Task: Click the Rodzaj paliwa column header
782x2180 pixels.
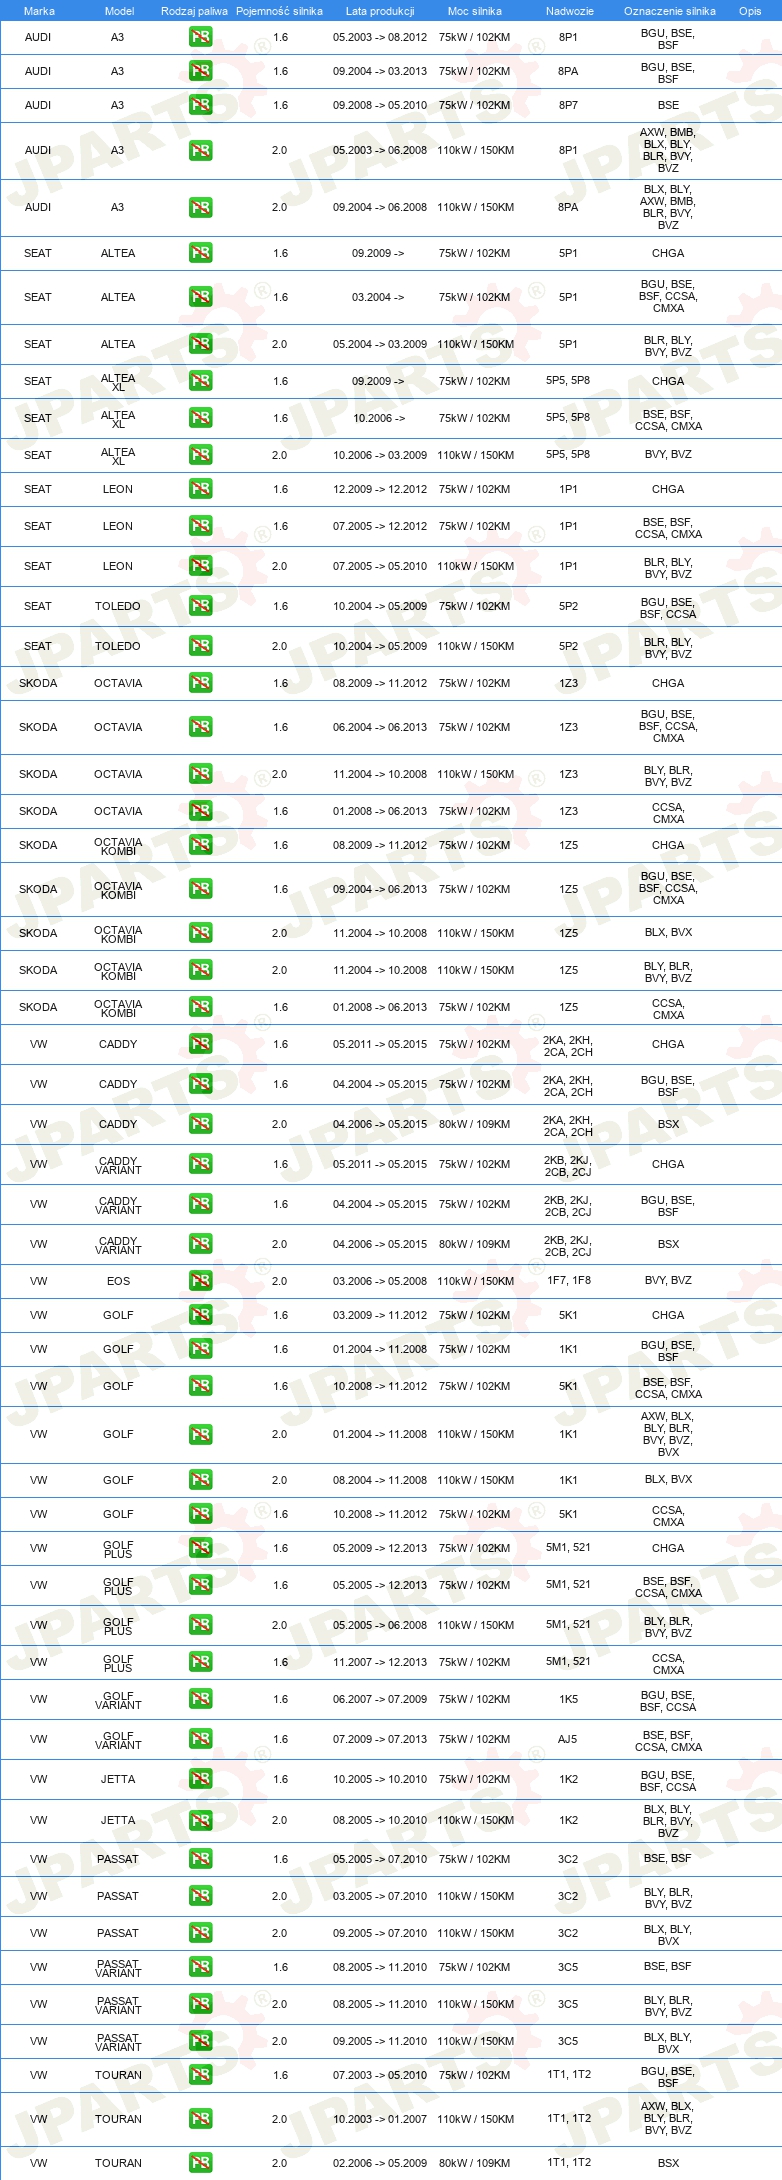Action: tap(194, 11)
